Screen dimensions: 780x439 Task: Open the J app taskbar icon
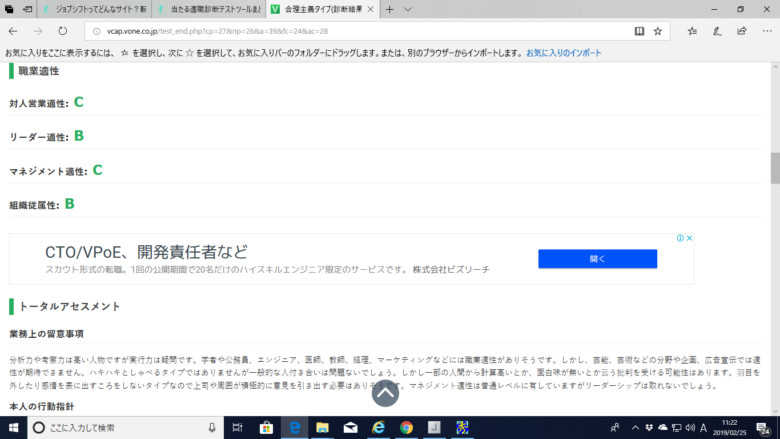434,428
